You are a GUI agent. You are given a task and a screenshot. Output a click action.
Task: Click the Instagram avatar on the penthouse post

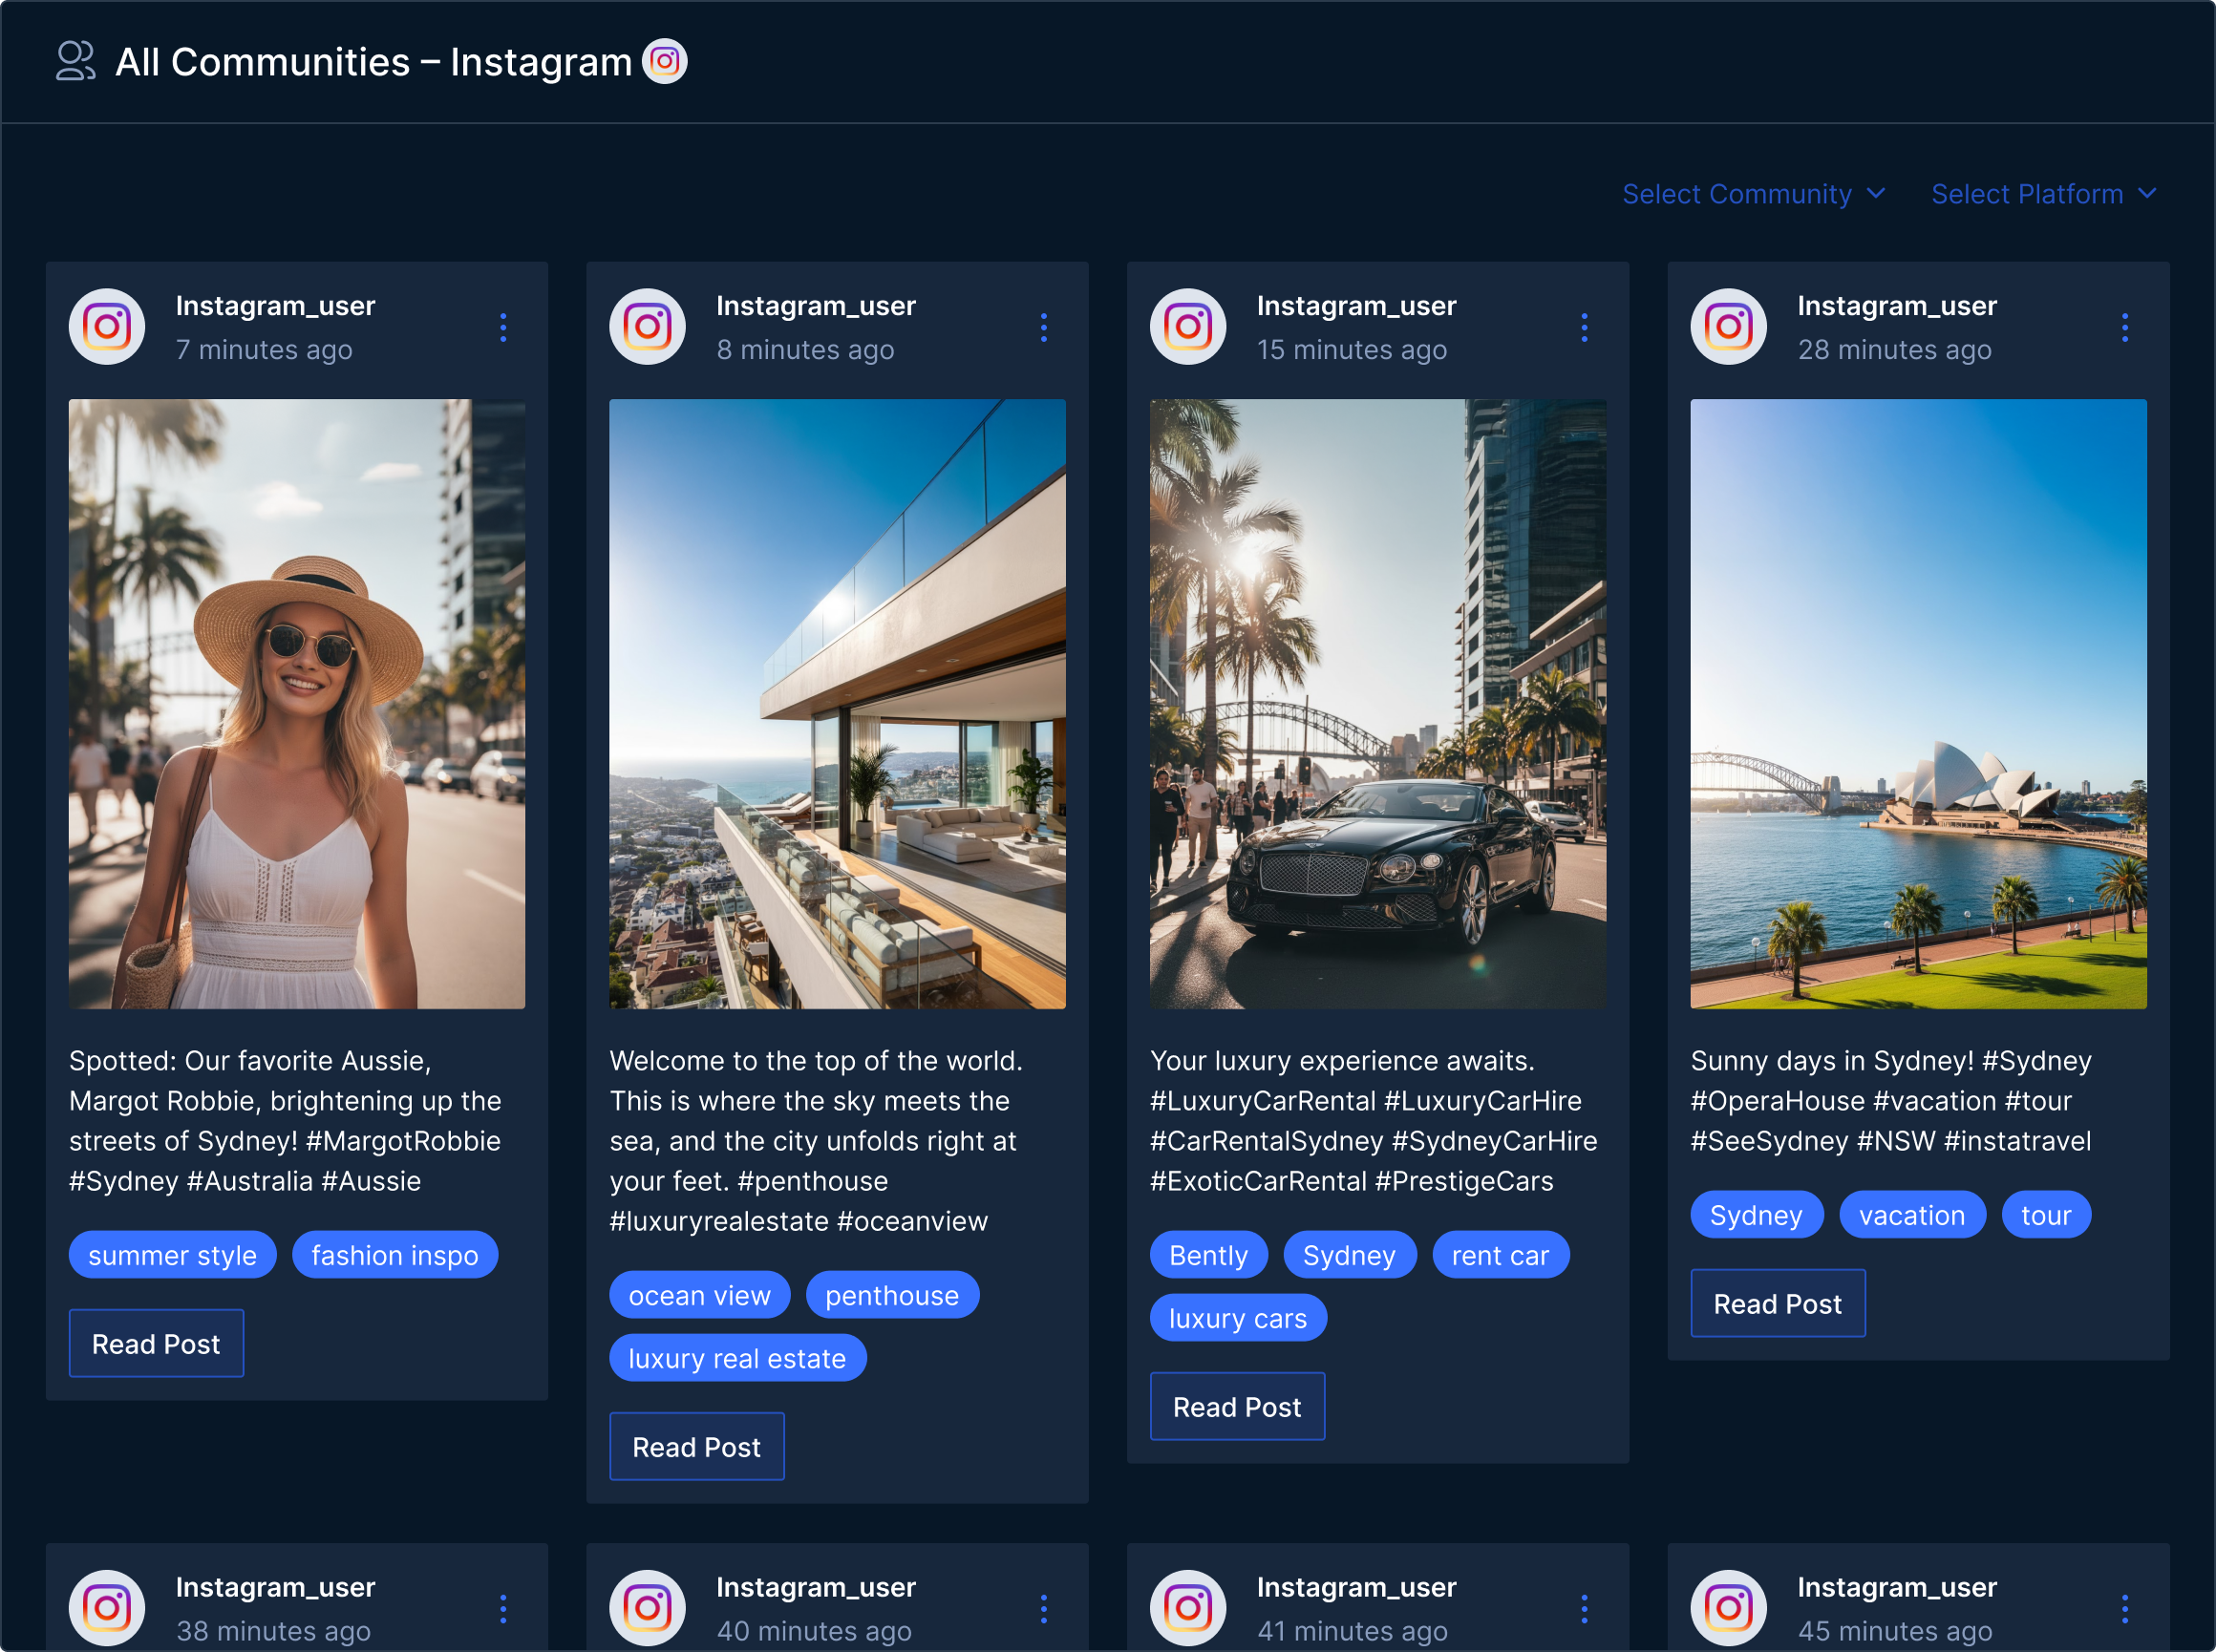pos(647,327)
